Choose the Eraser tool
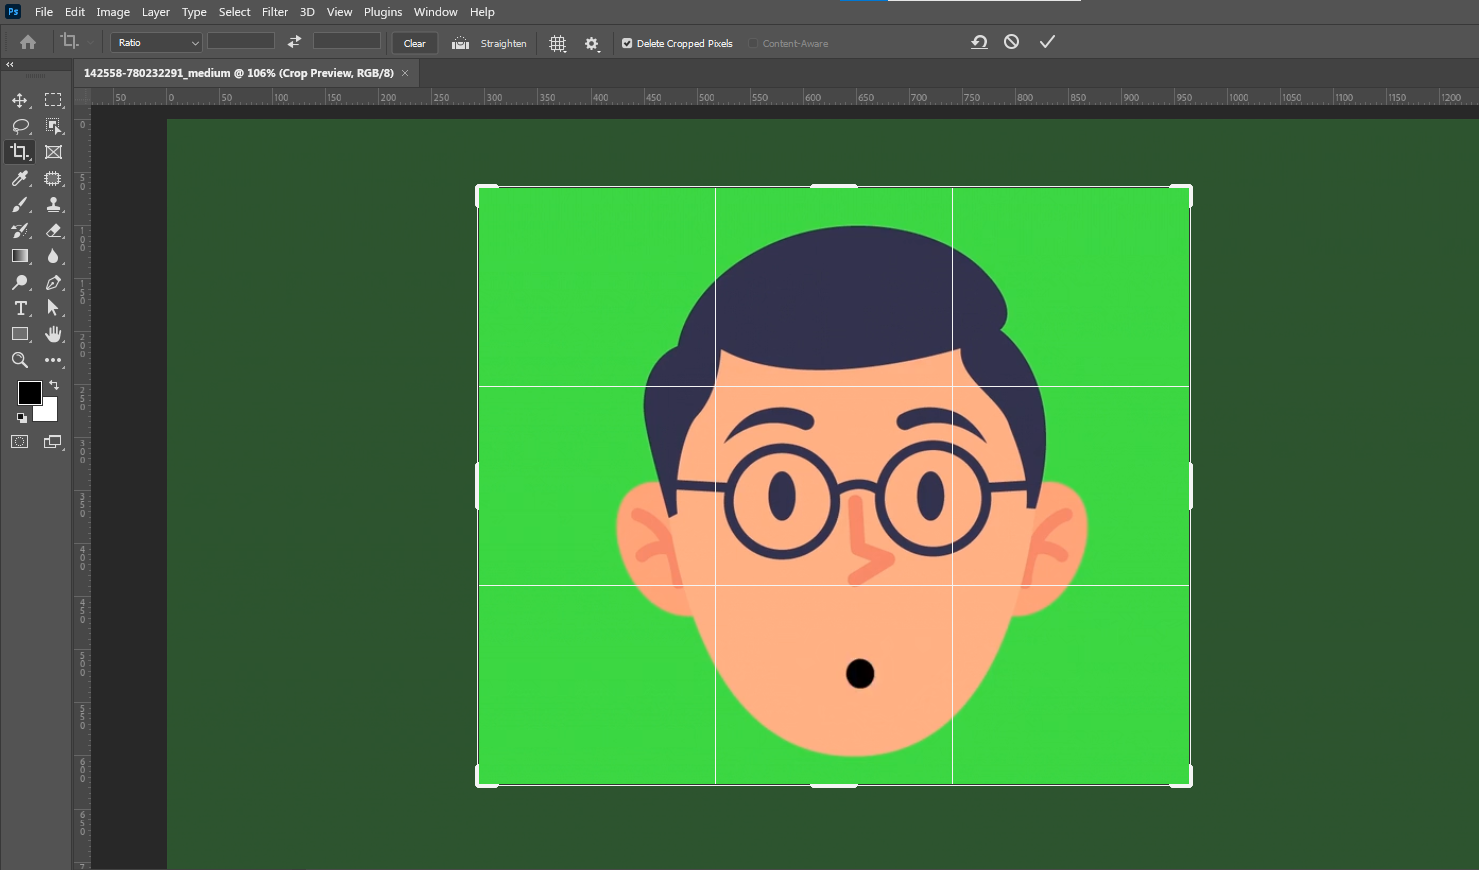The width and height of the screenshot is (1479, 870). (54, 230)
